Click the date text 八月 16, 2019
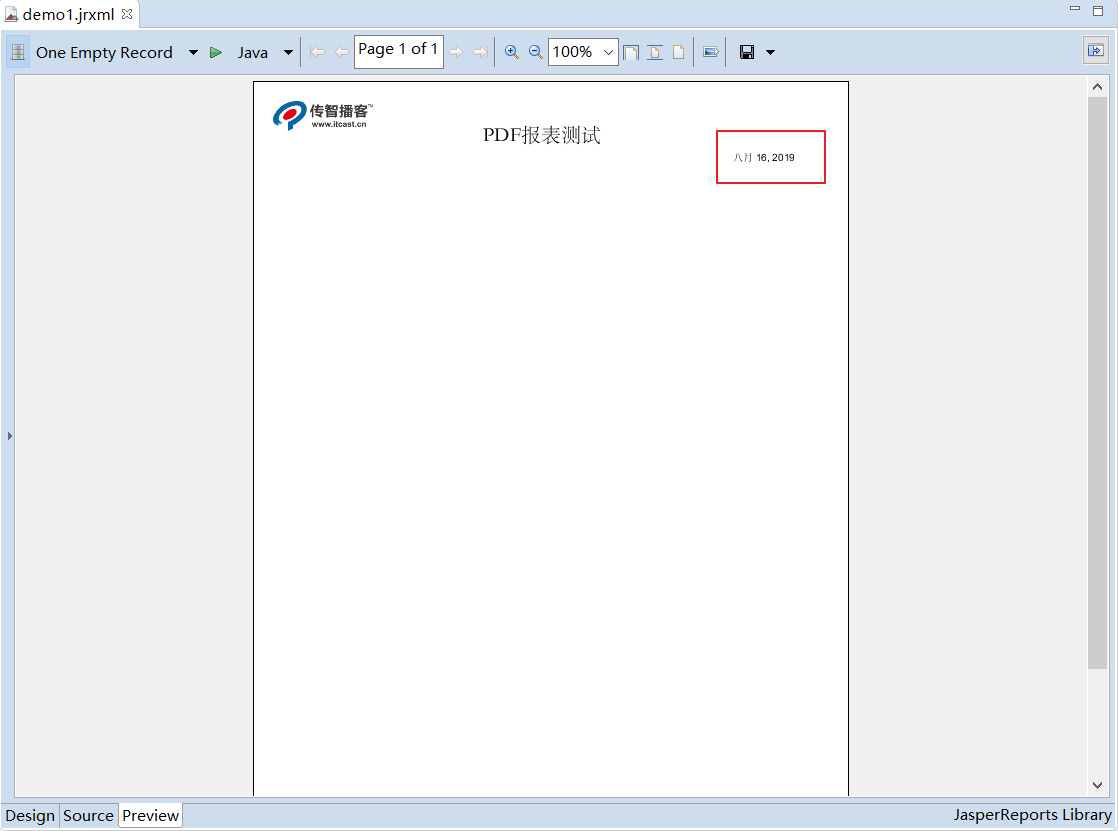Image resolution: width=1118 pixels, height=831 pixels. [x=764, y=158]
